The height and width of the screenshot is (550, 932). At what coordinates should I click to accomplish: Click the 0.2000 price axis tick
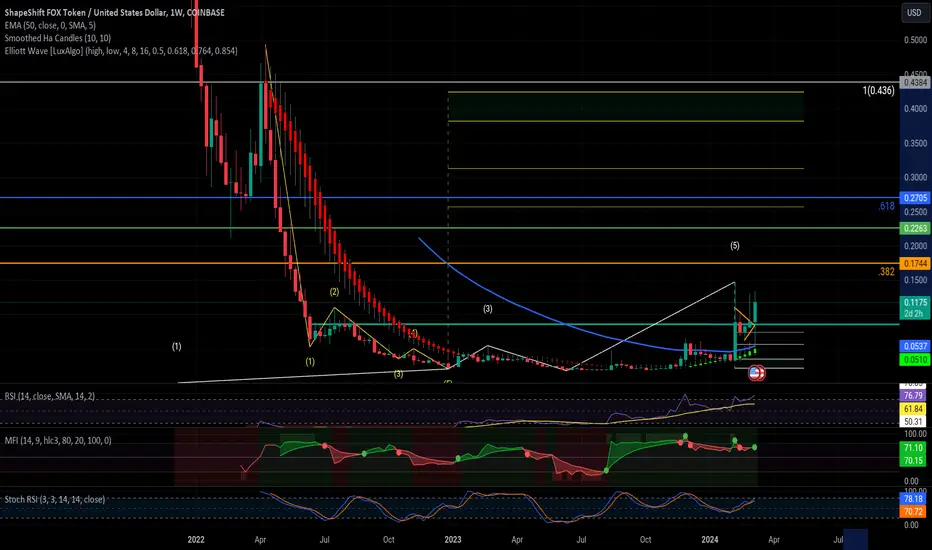[915, 246]
